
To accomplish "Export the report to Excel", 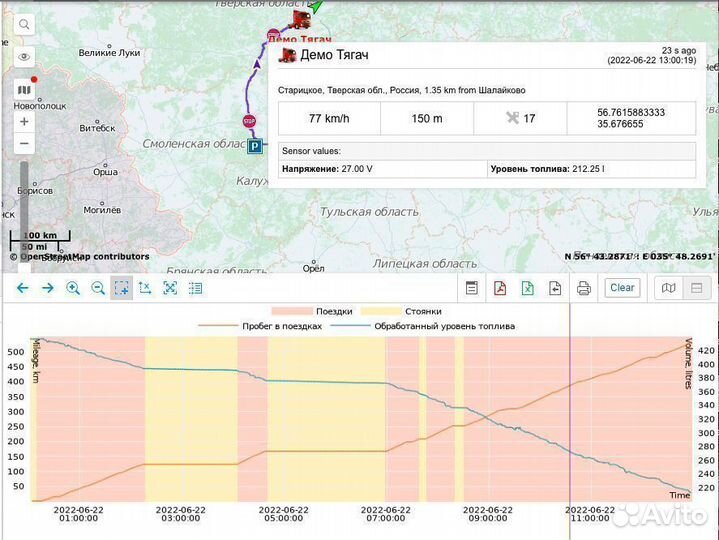I will [x=527, y=288].
